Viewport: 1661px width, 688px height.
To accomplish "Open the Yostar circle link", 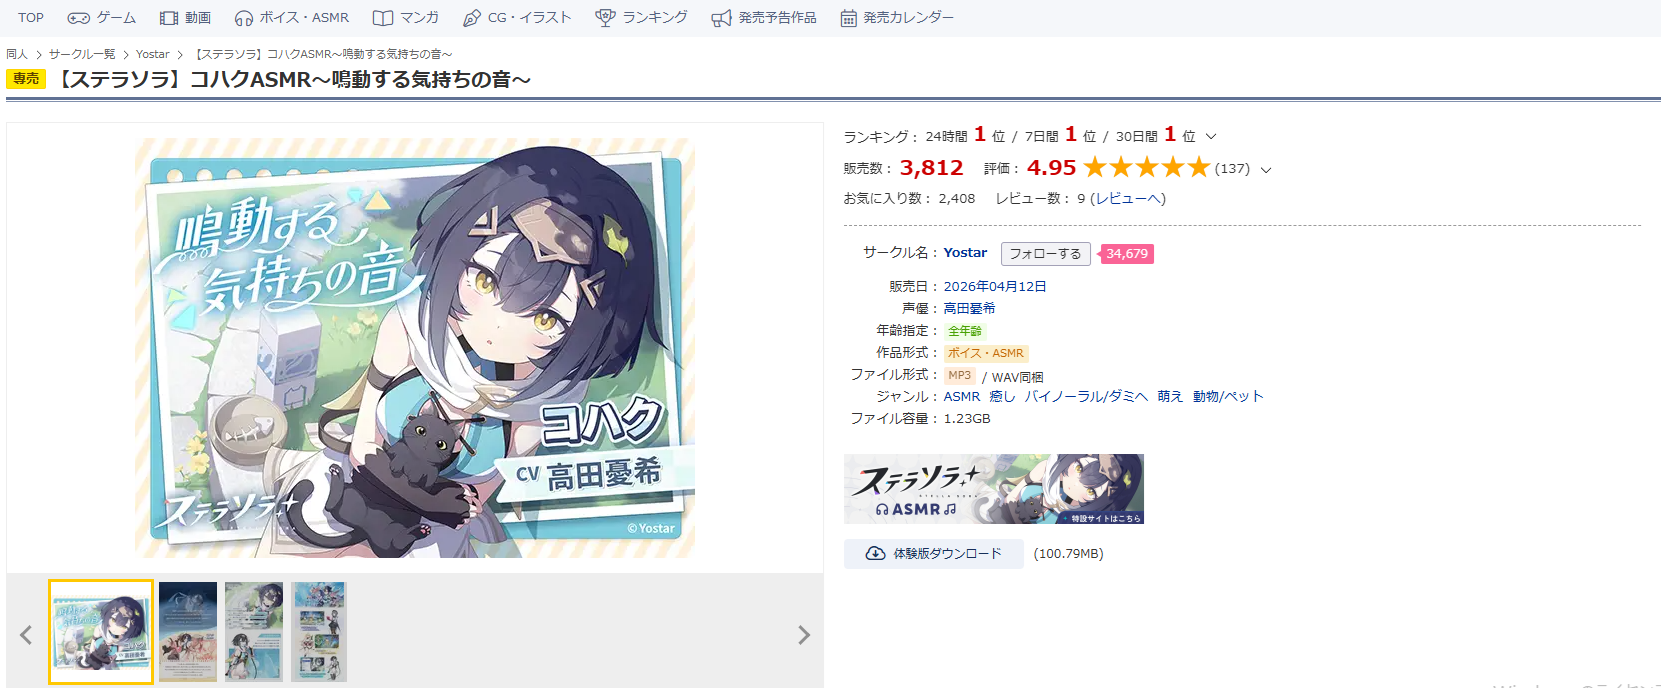I will click(965, 253).
